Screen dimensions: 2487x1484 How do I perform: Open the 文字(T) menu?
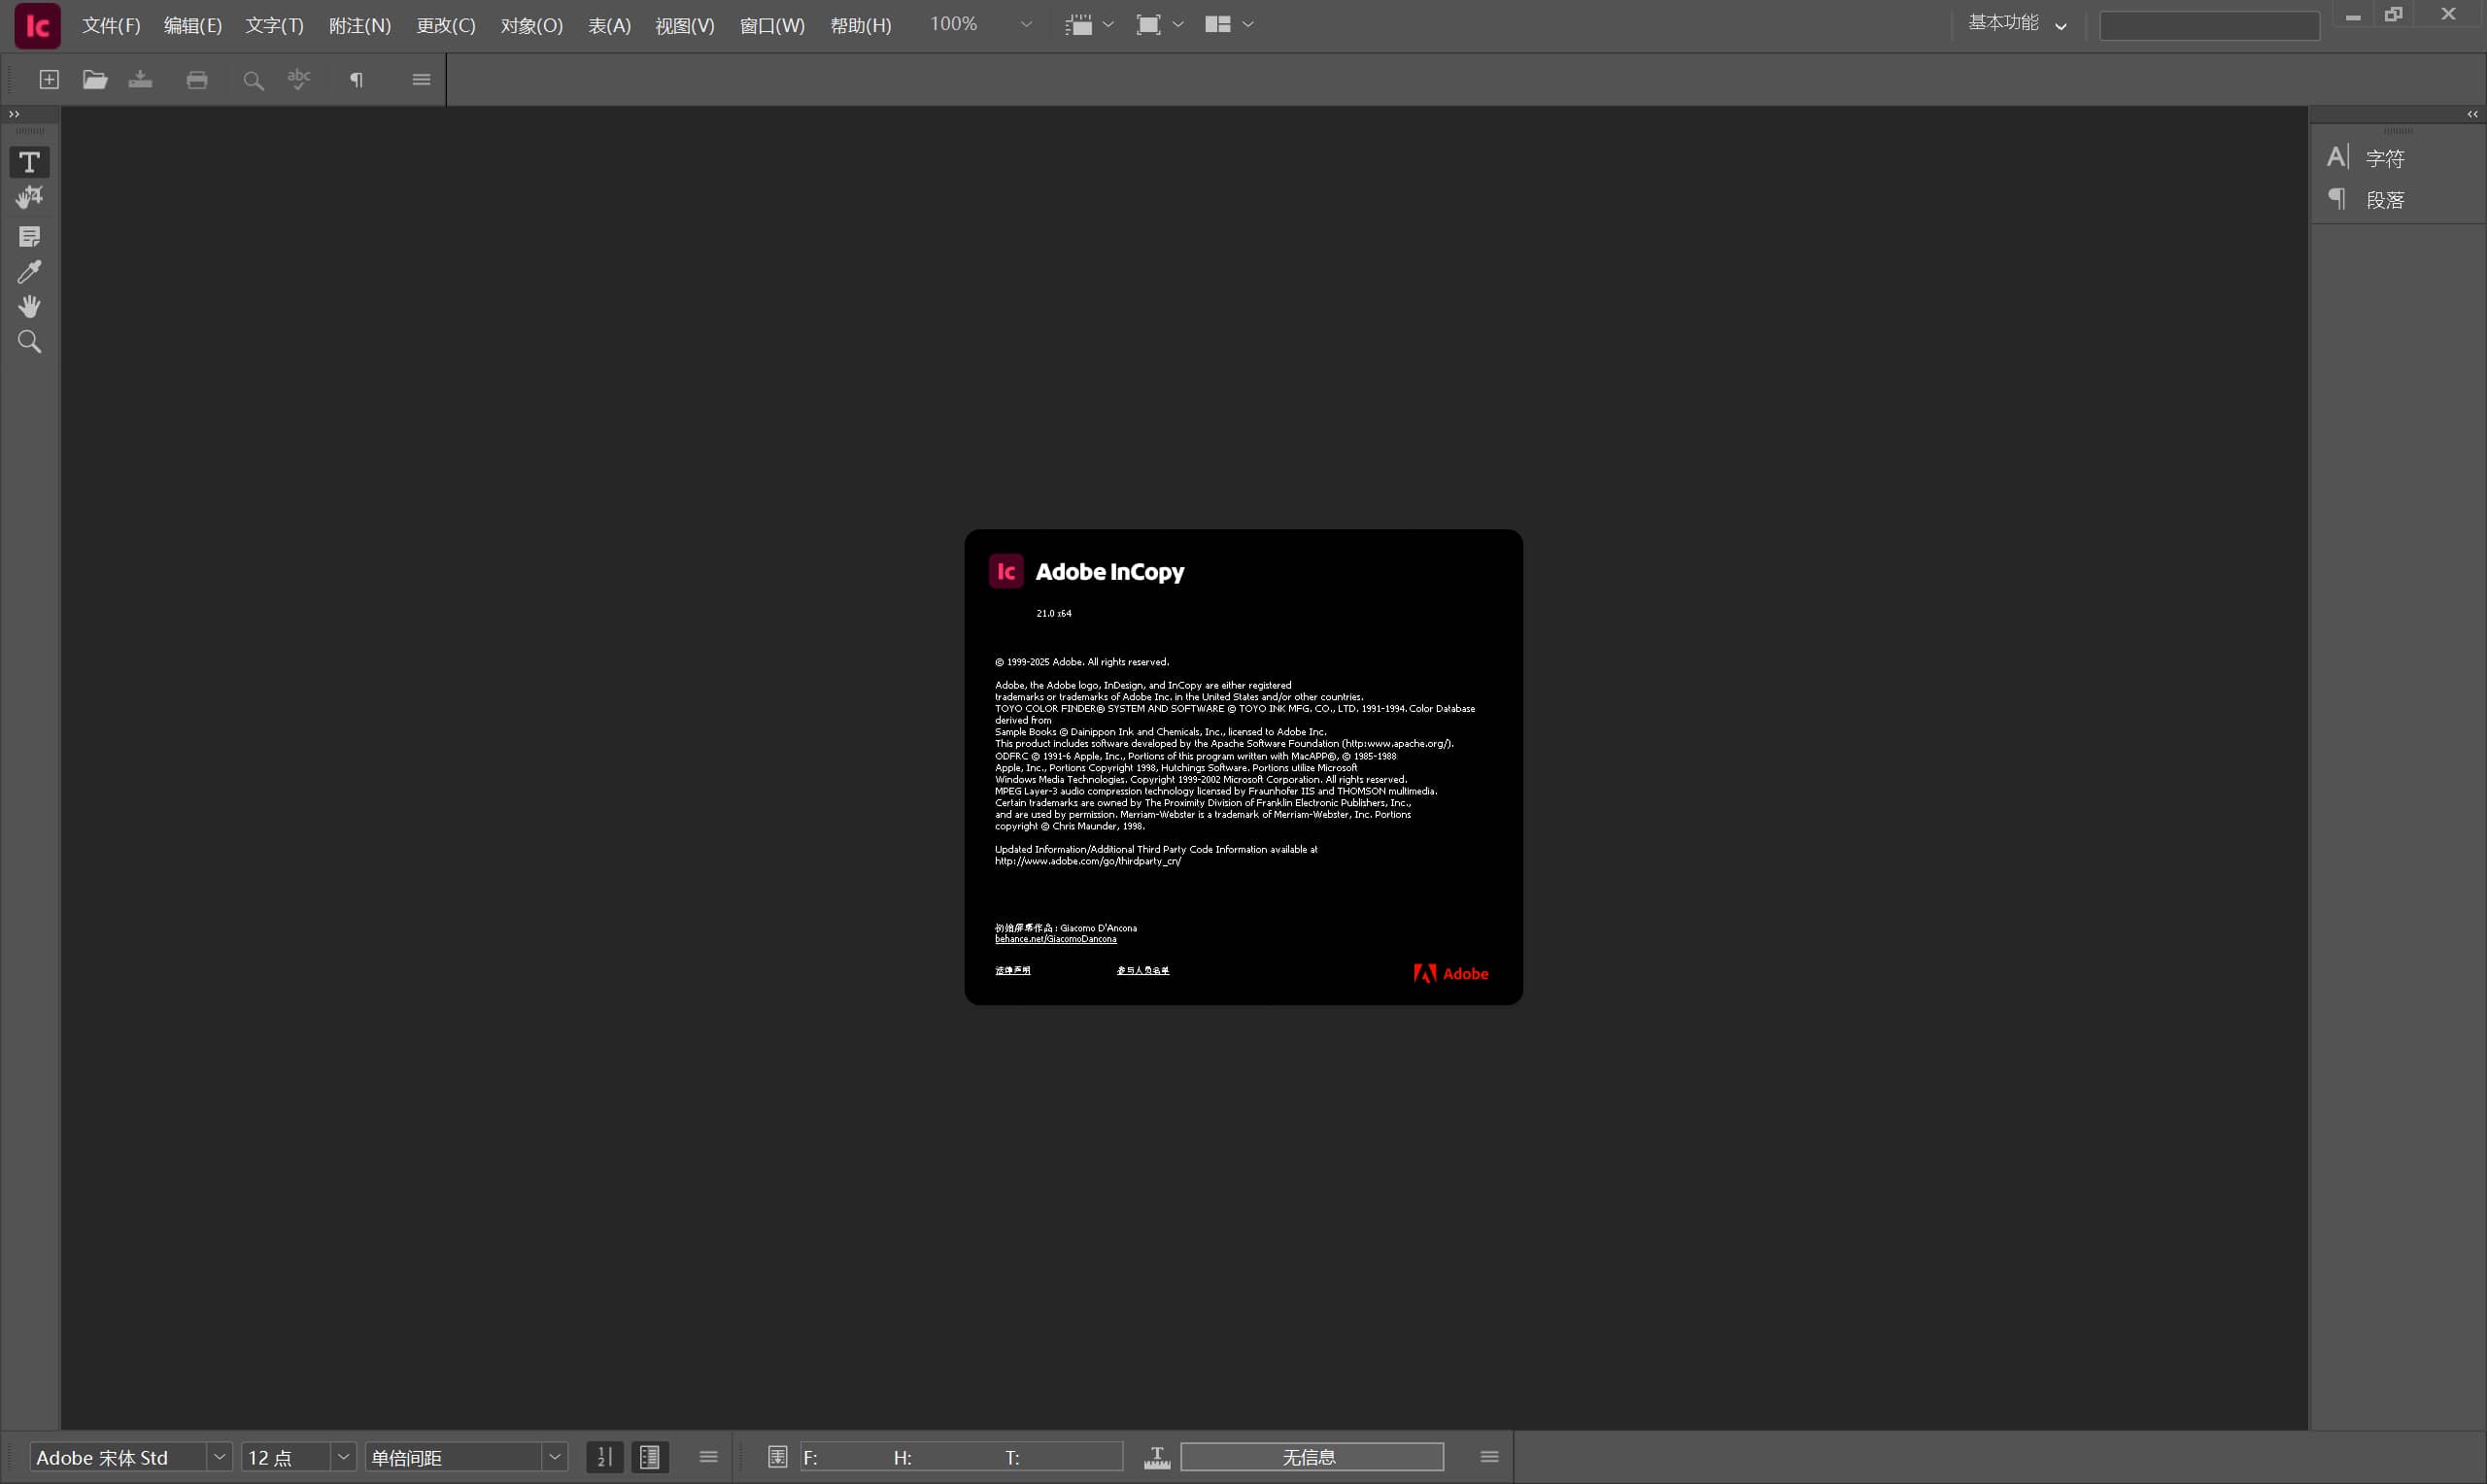[x=274, y=25]
